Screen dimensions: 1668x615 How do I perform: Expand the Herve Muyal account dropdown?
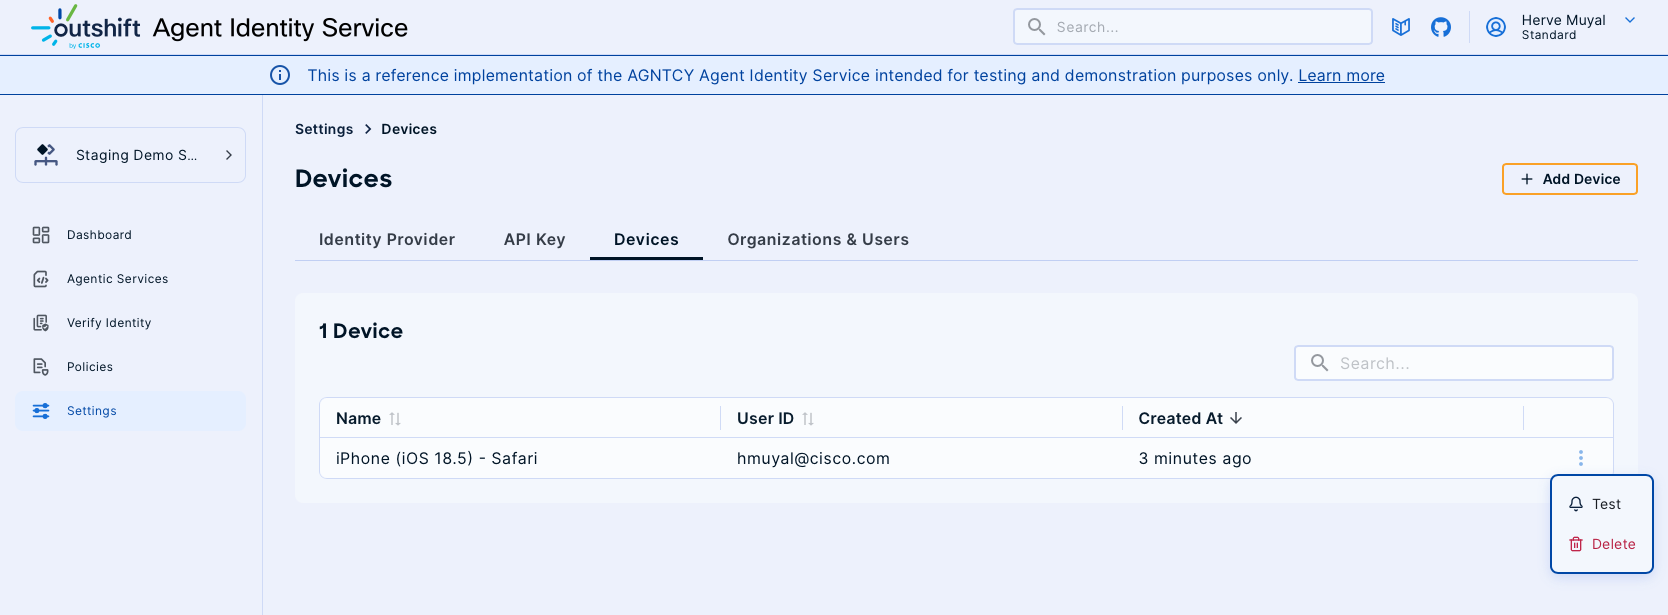click(x=1630, y=20)
